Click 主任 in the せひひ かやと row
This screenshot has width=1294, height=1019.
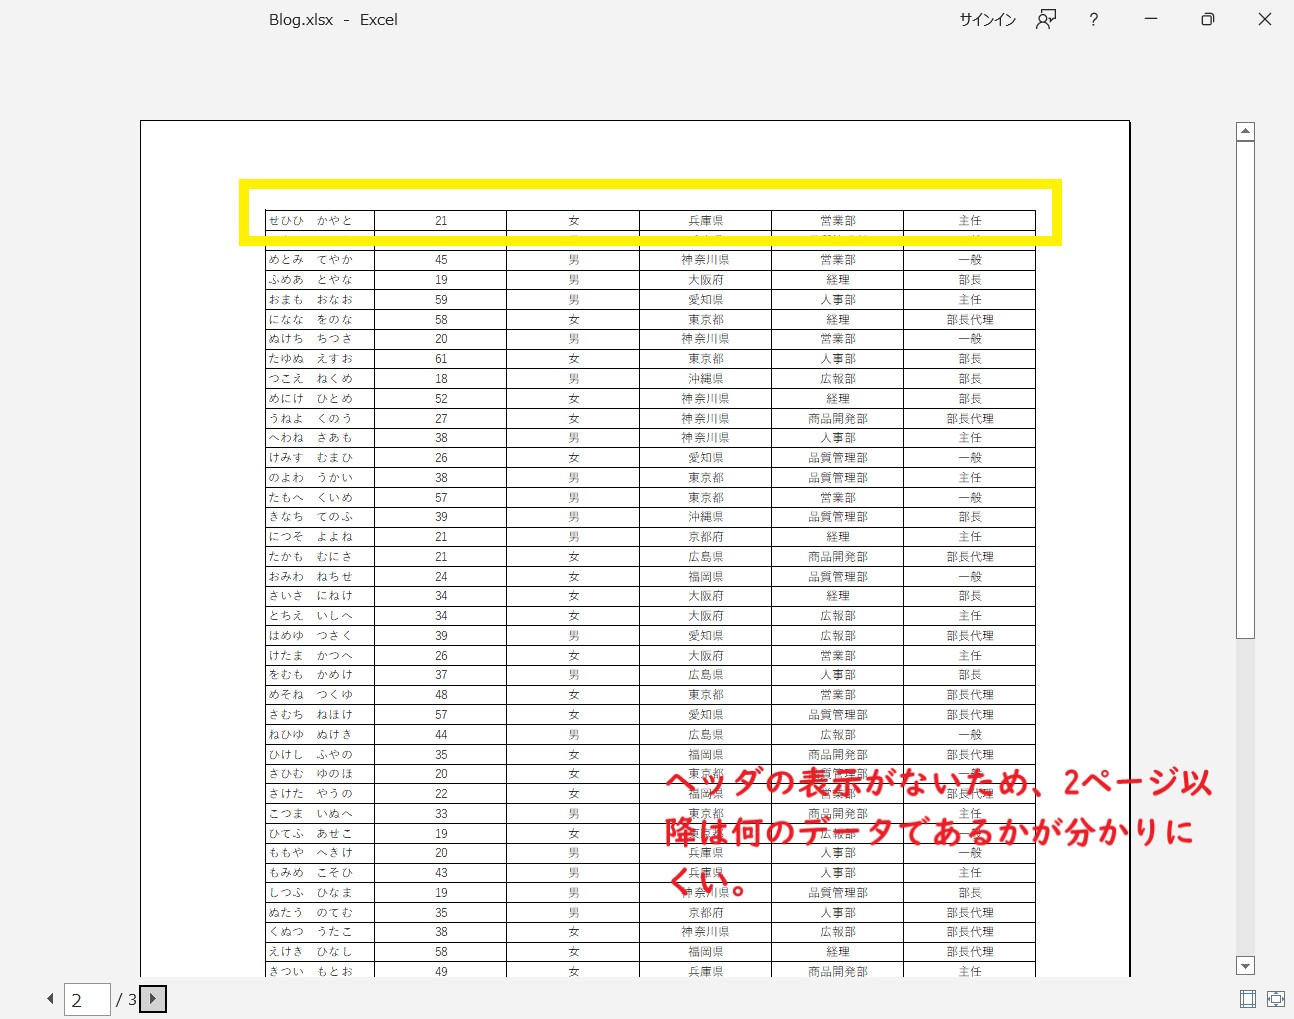click(x=970, y=221)
